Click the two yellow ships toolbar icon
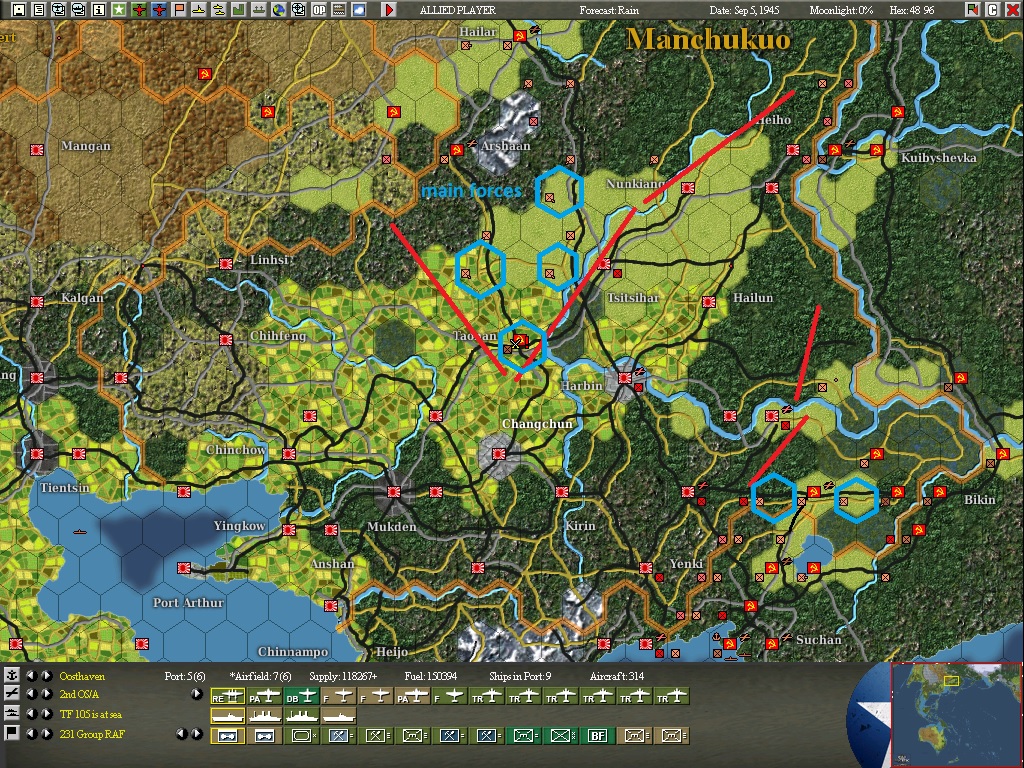The image size is (1024, 768). (219, 9)
